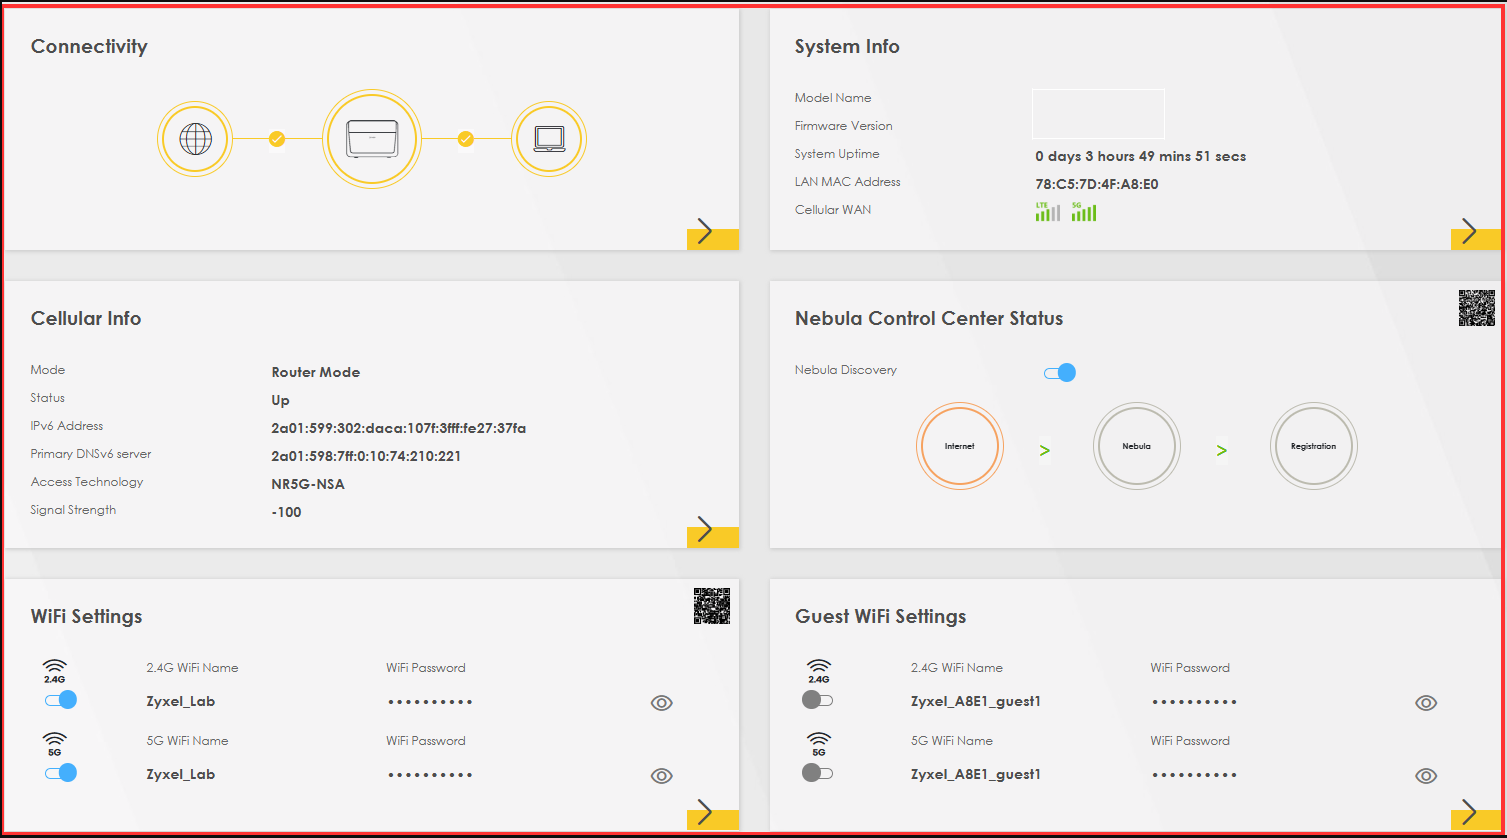
Task: Click the checkmark between globe and router
Action: (277, 139)
